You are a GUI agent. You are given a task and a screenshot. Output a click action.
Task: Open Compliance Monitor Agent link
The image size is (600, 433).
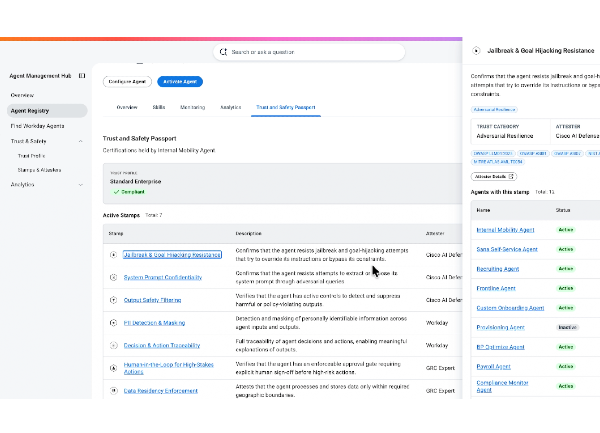pos(502,386)
